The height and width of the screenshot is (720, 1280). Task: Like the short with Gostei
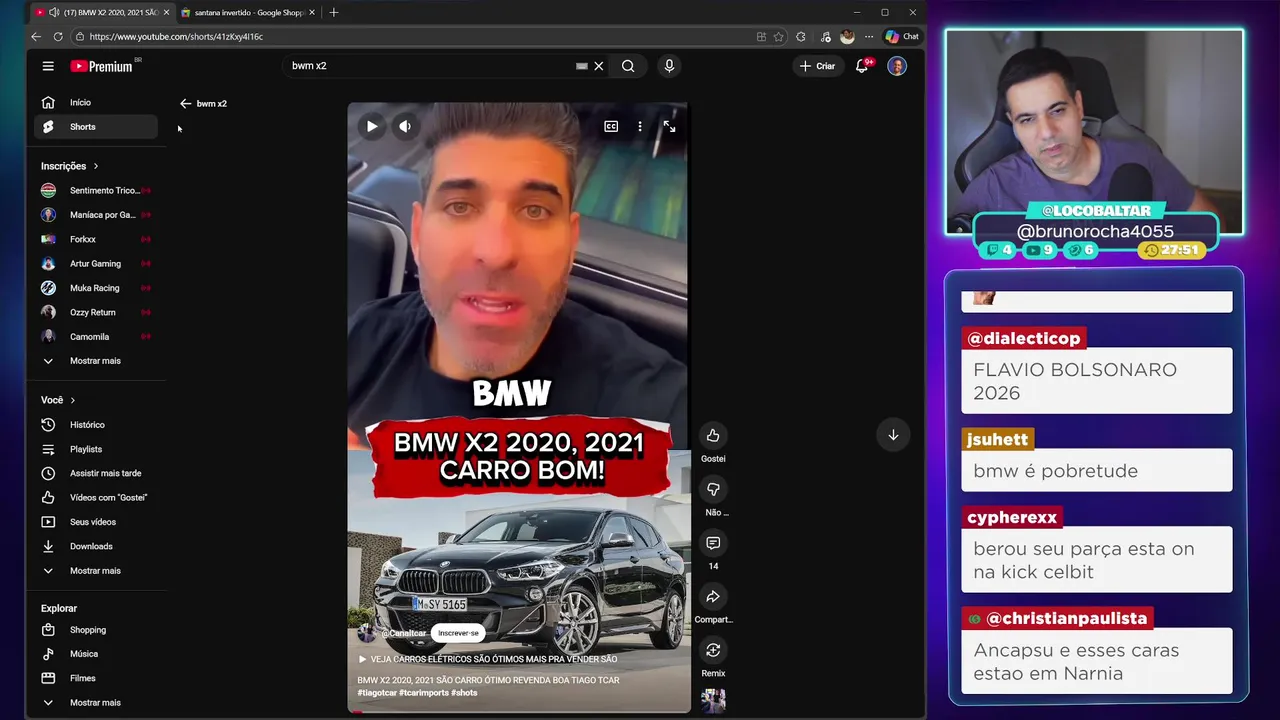pos(713,435)
